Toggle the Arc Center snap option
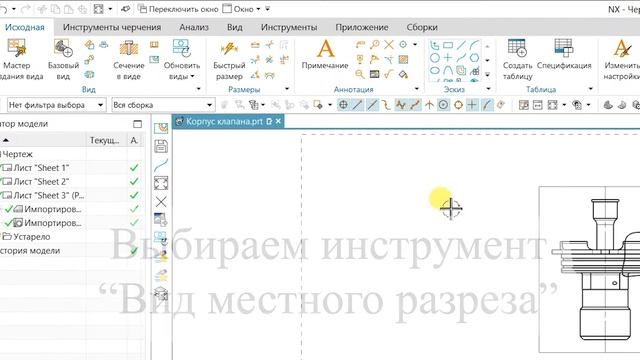The width and height of the screenshot is (640, 360). pyautogui.click(x=443, y=105)
